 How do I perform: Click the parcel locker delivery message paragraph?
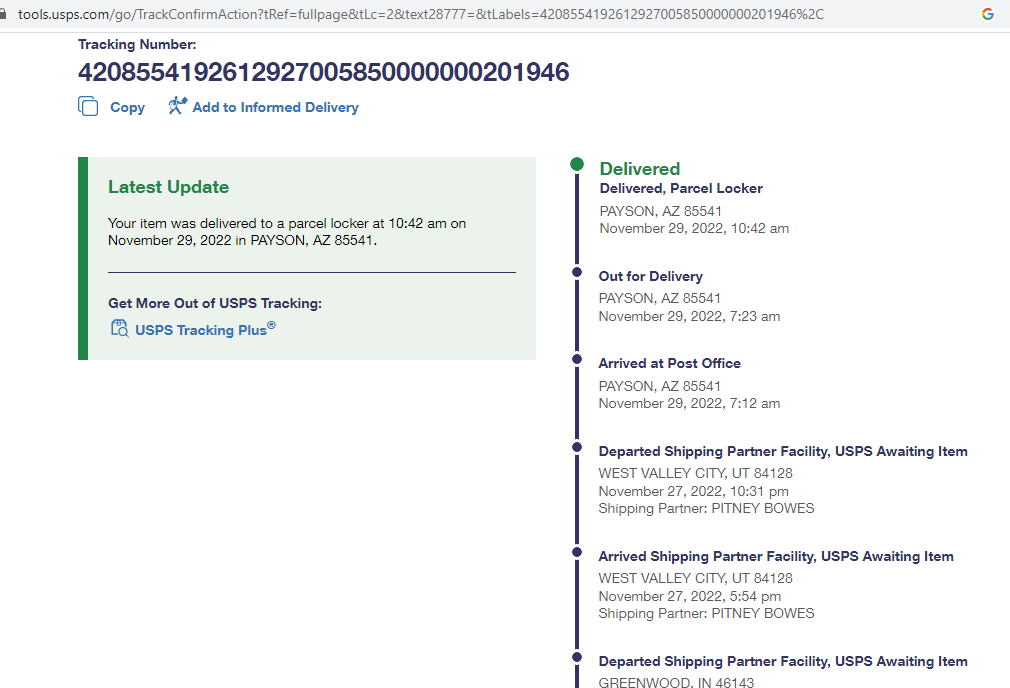click(286, 232)
